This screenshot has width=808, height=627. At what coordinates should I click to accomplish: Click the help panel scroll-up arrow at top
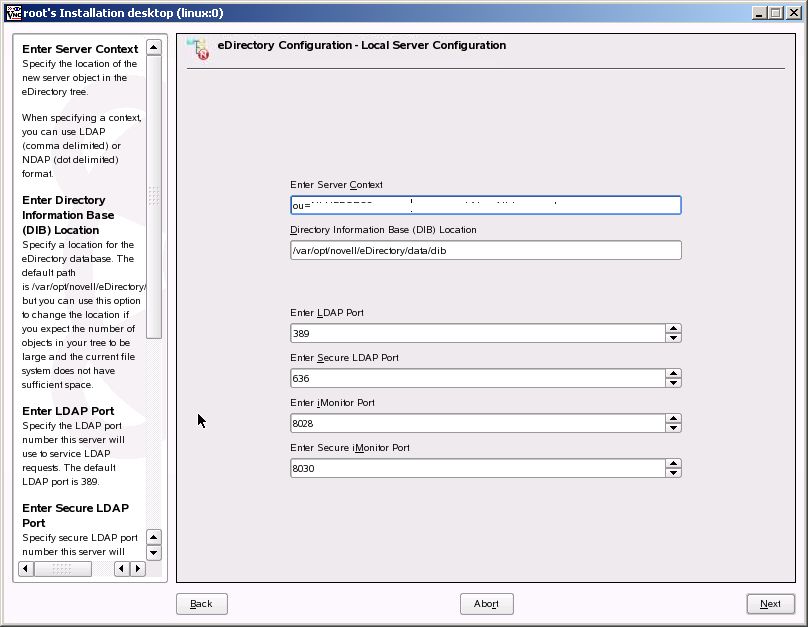154,47
